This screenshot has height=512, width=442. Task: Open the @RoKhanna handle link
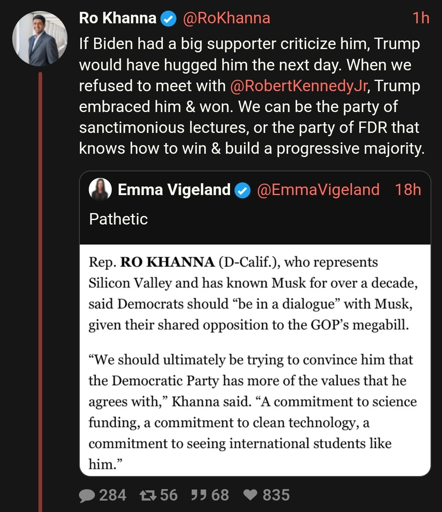tap(226, 18)
